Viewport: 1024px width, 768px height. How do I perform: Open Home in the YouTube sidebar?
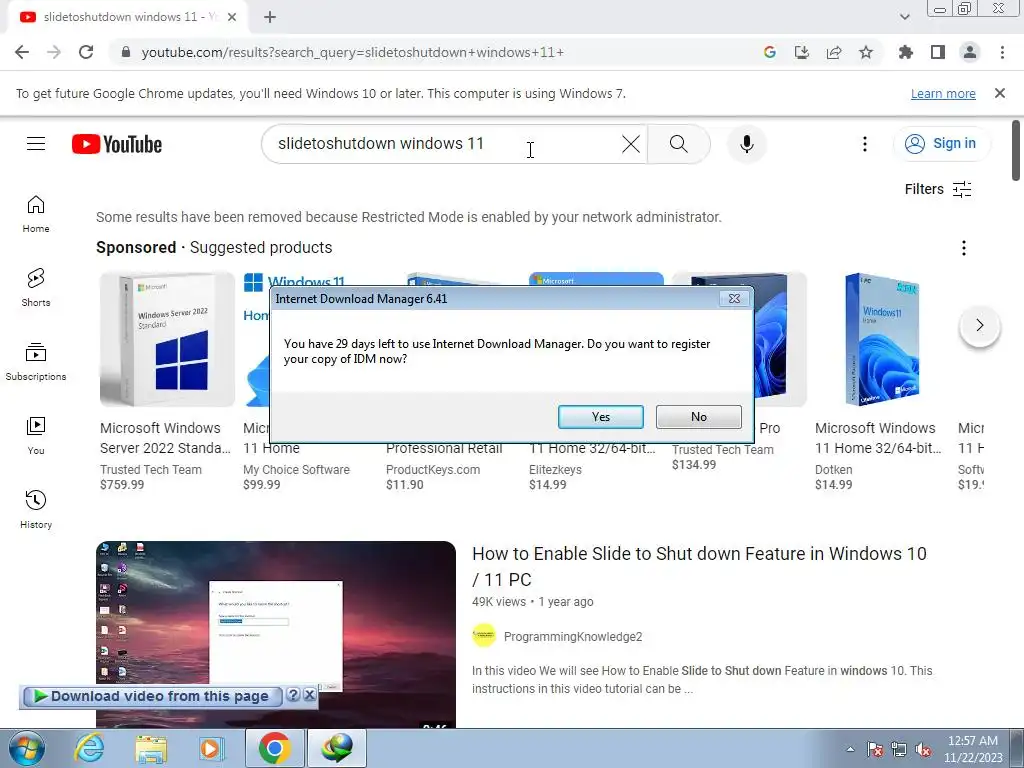36,214
